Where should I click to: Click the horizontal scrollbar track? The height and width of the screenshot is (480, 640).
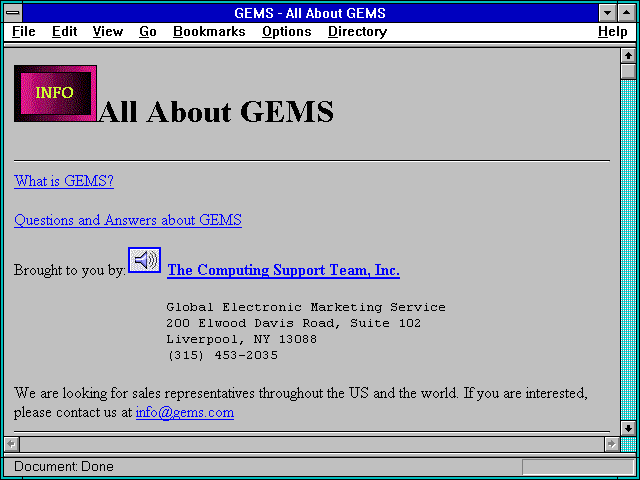[x=311, y=444]
